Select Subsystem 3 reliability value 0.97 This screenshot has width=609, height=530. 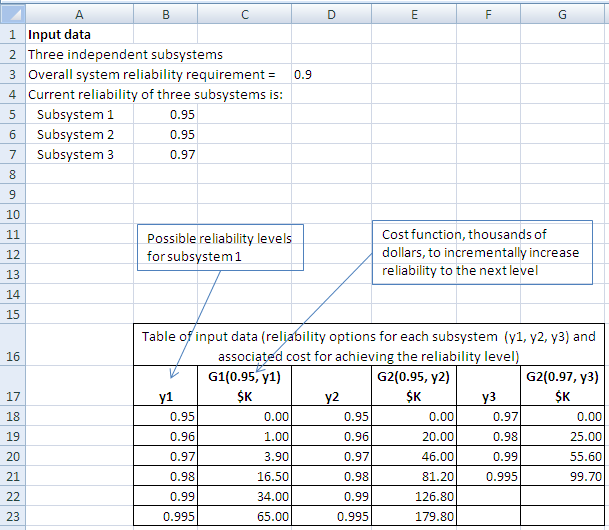pos(165,155)
